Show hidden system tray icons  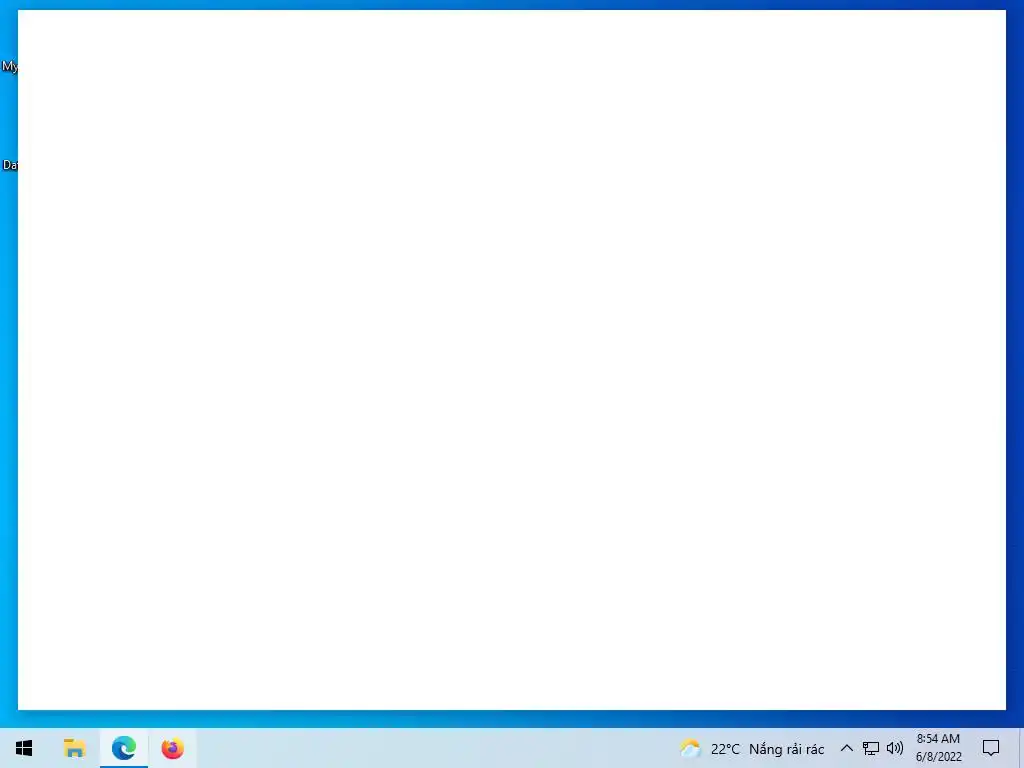846,748
